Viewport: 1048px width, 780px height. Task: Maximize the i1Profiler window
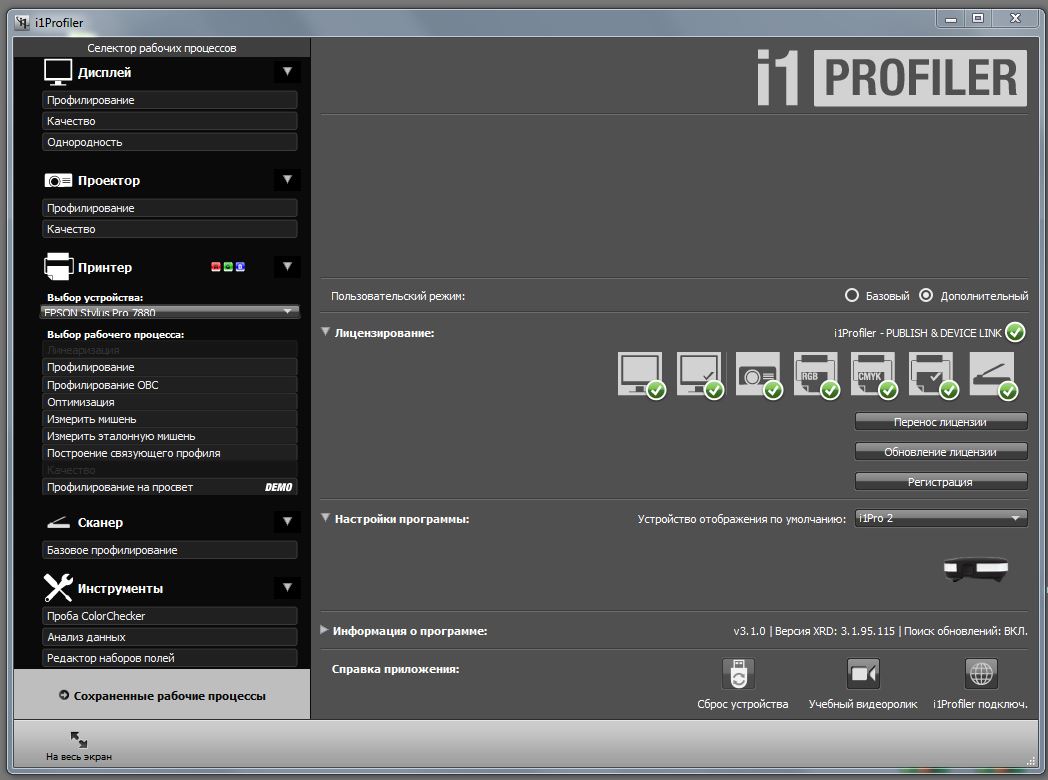click(x=978, y=19)
